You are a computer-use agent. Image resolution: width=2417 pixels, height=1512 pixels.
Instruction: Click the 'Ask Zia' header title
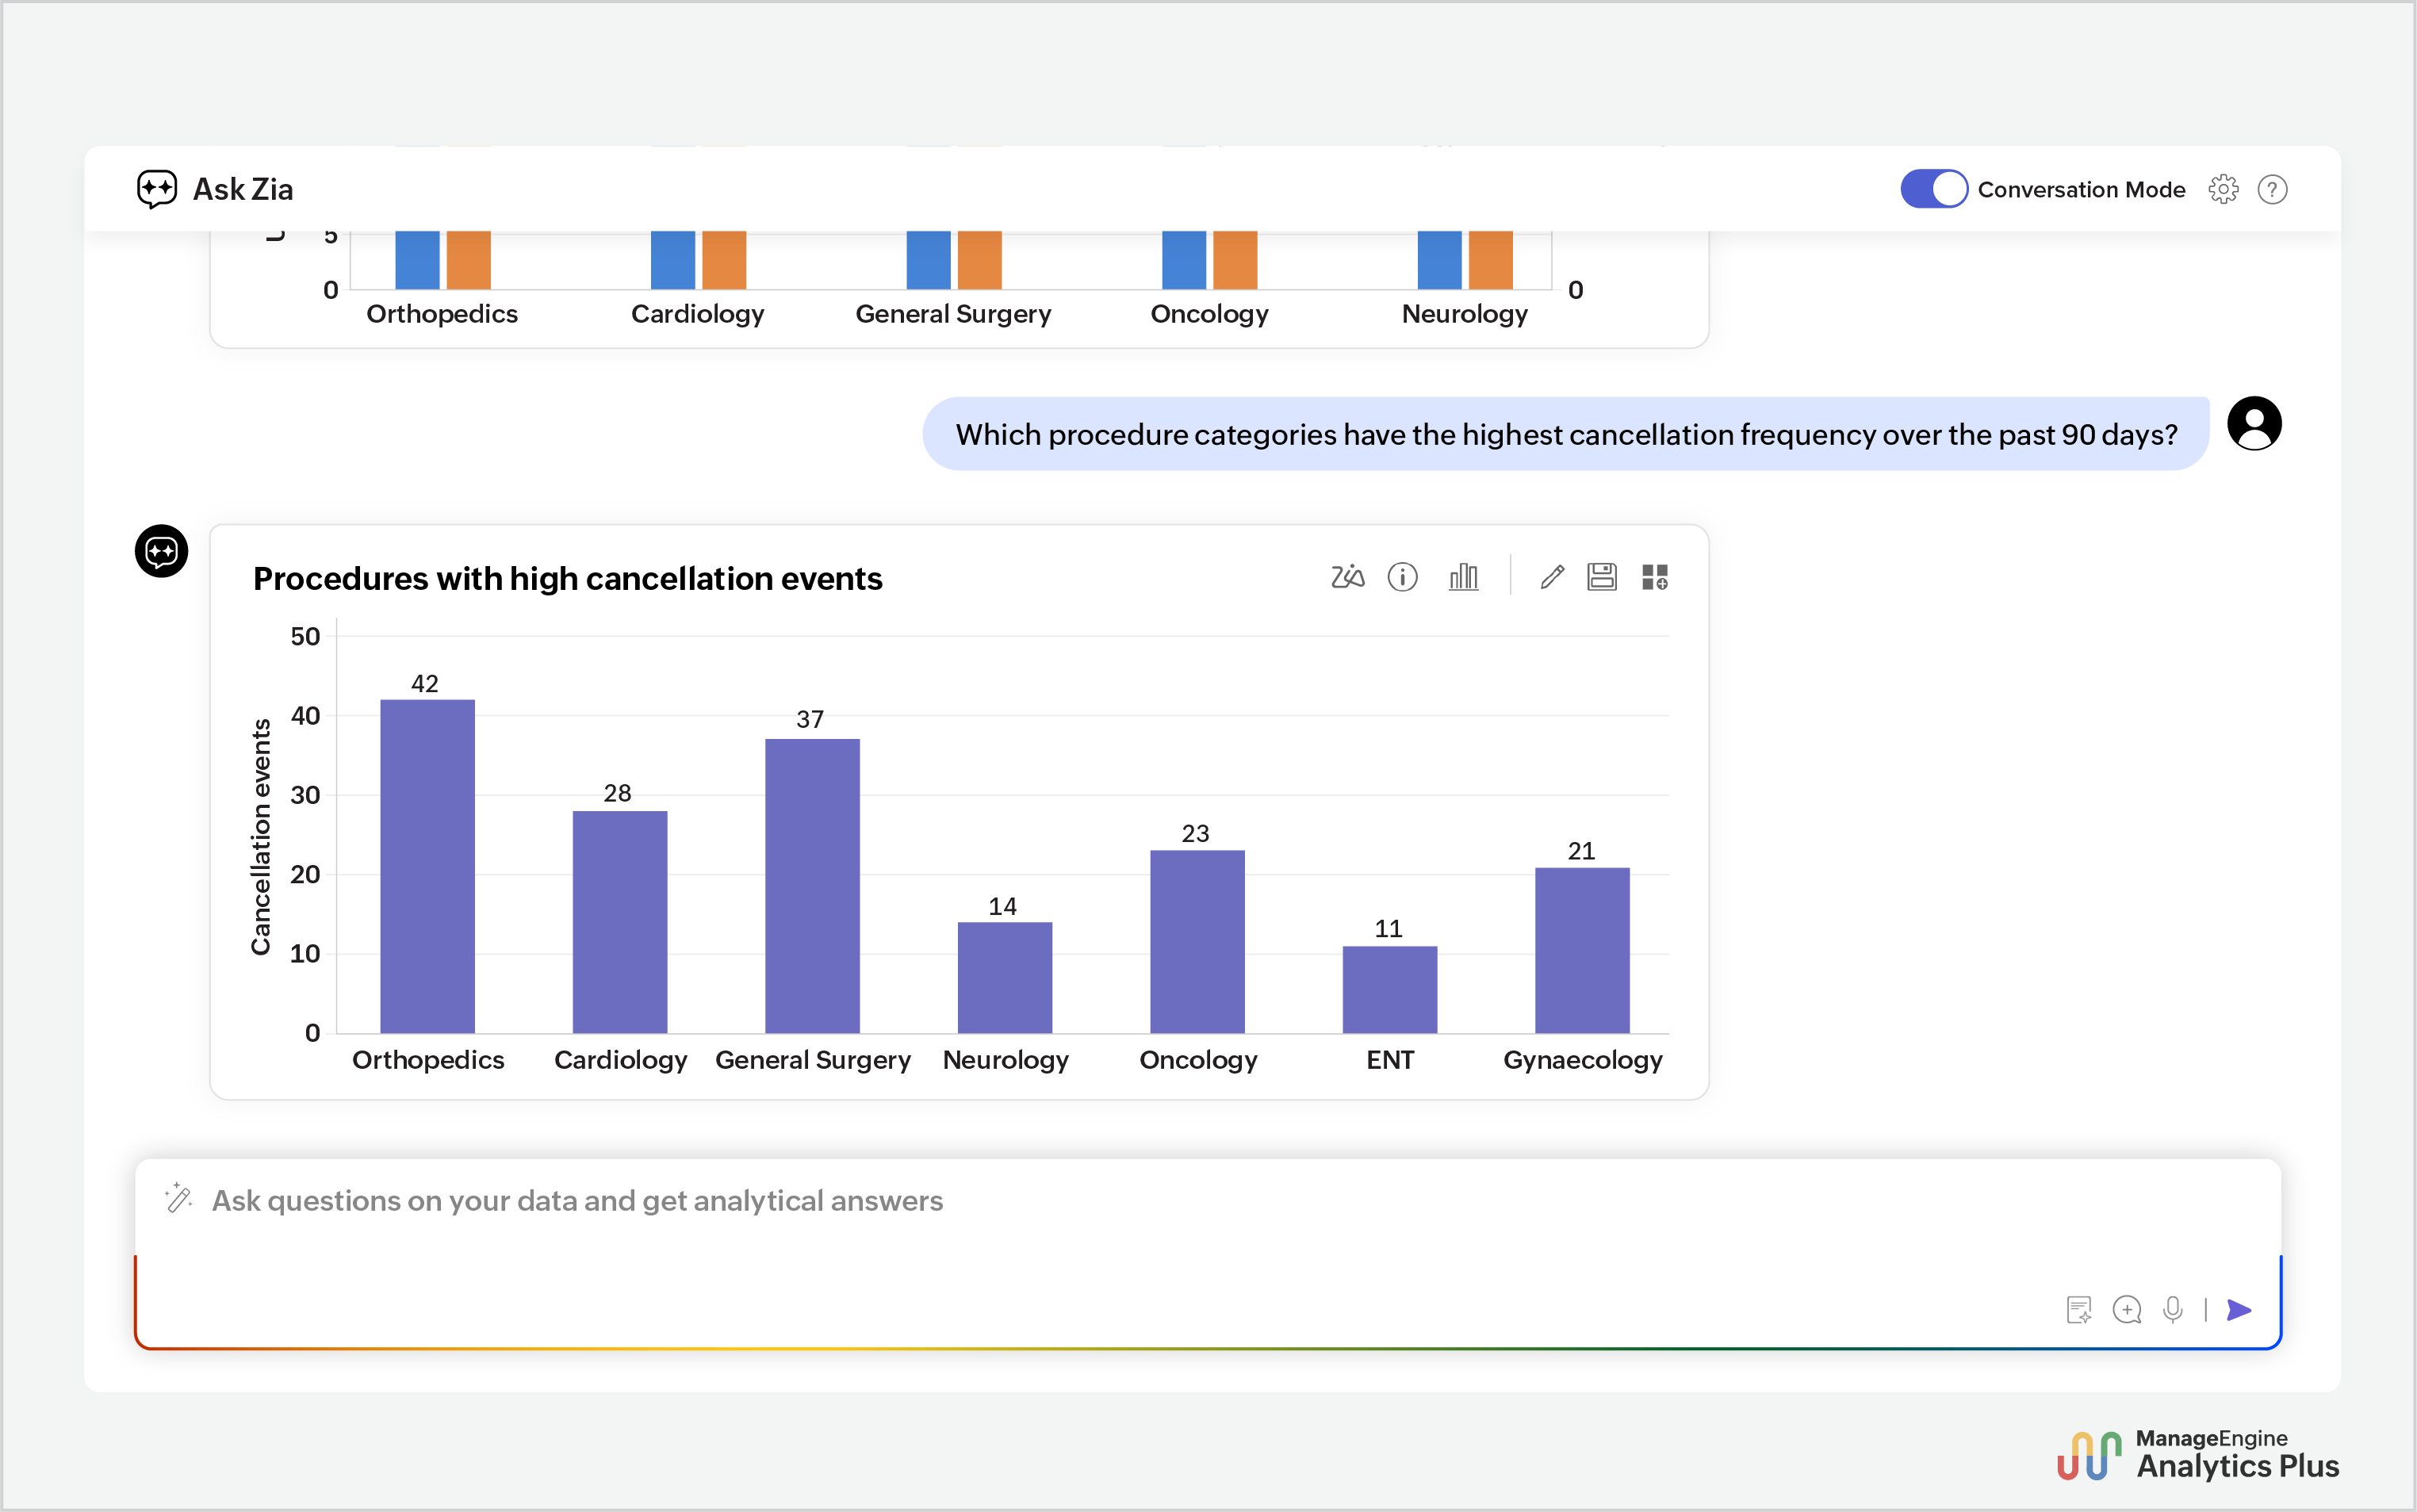point(243,189)
